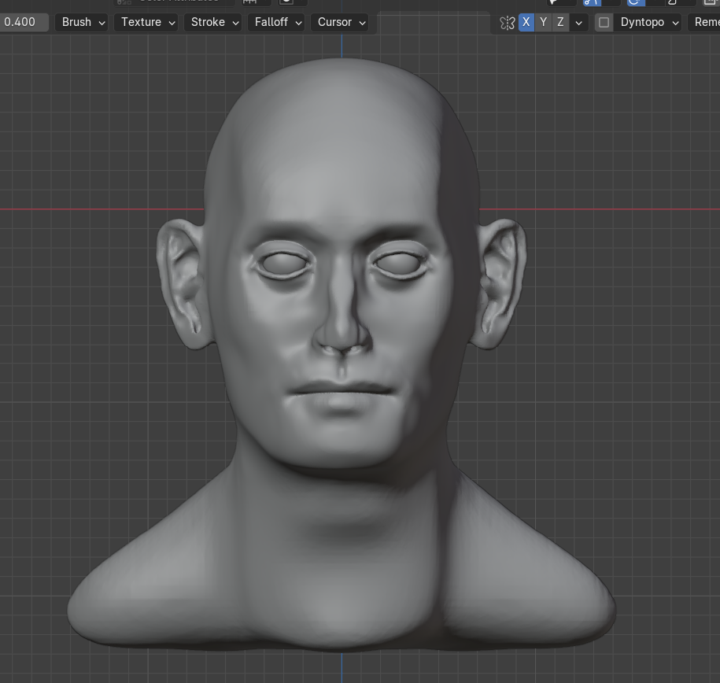The height and width of the screenshot is (683, 720).
Task: Enable Y axis symmetry
Action: pyautogui.click(x=543, y=22)
